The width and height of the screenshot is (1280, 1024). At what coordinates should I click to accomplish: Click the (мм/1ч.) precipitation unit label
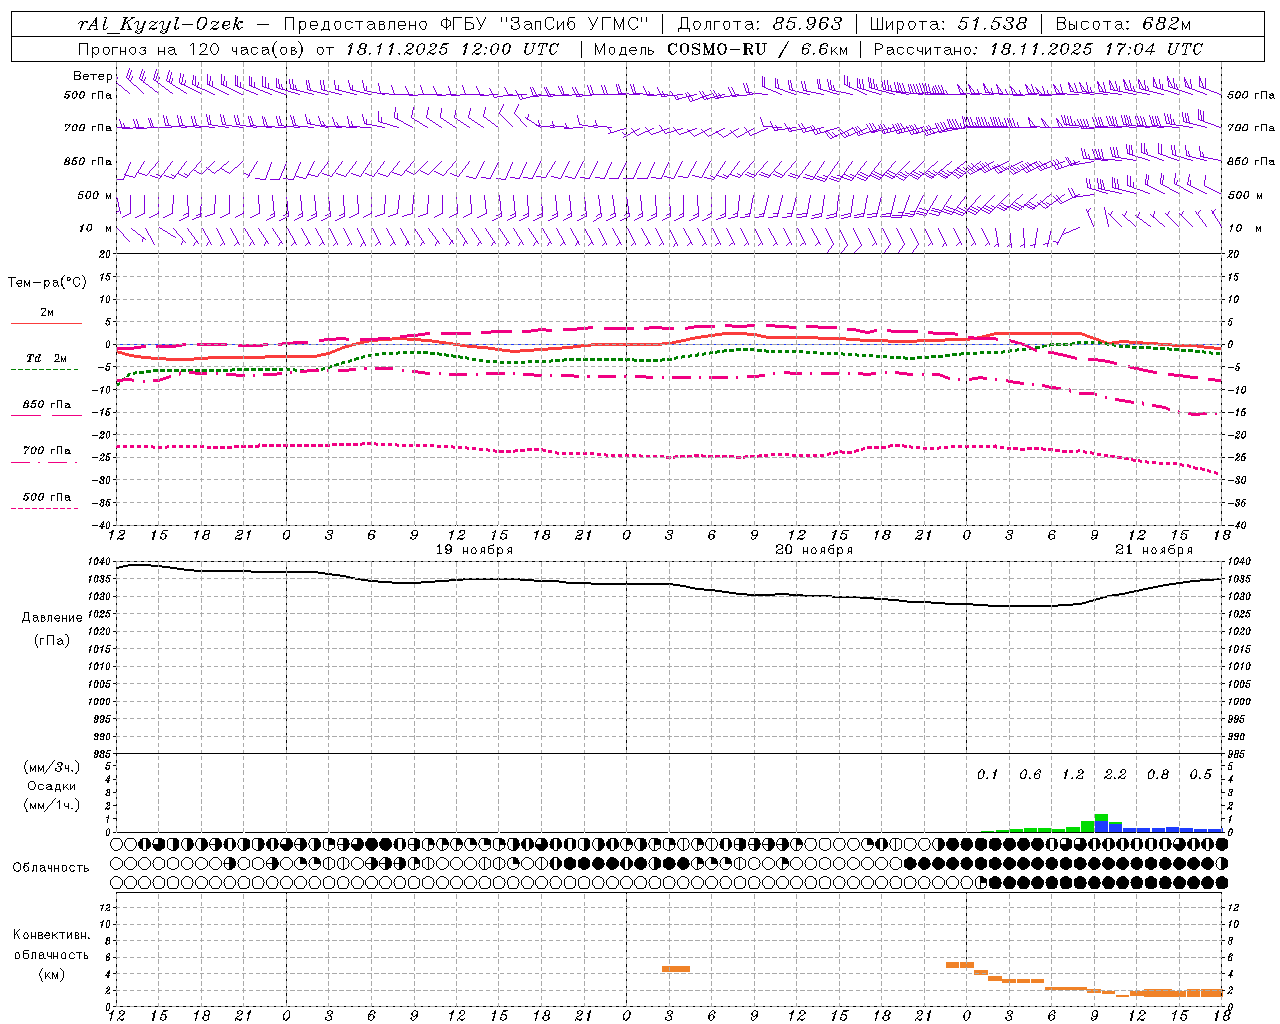52,805
